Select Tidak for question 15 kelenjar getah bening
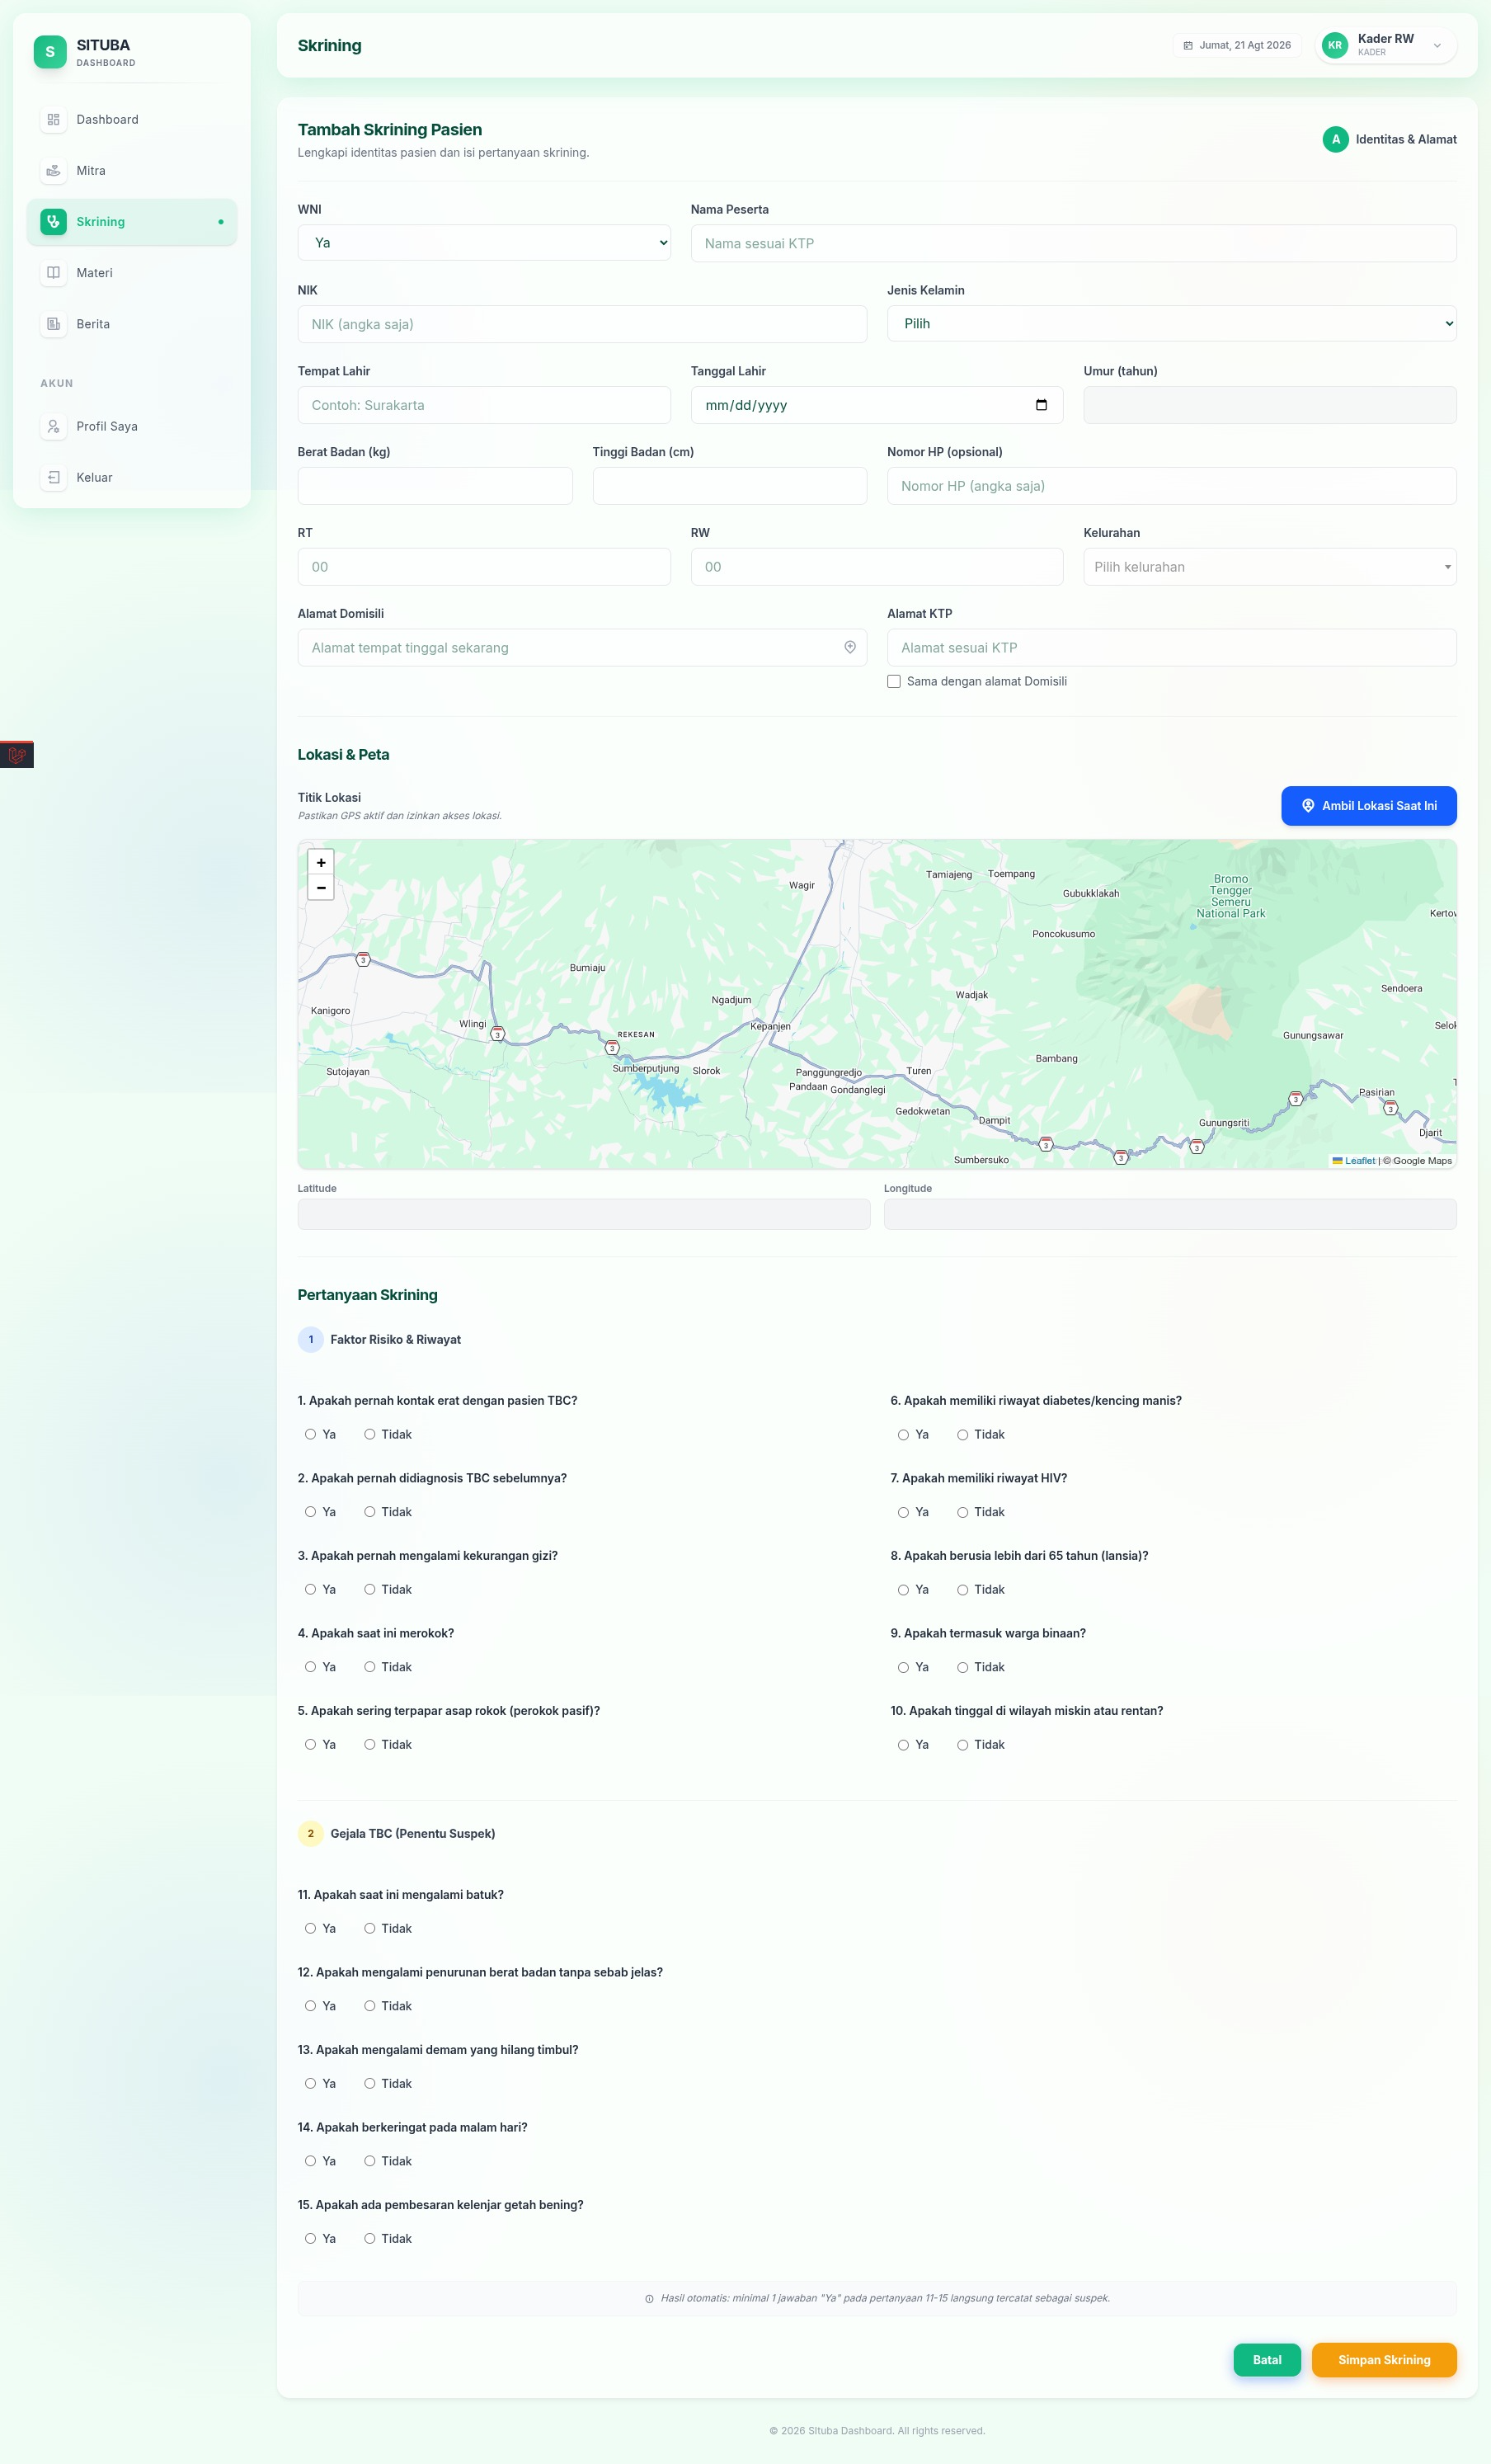Viewport: 1491px width, 2464px height. point(370,2239)
